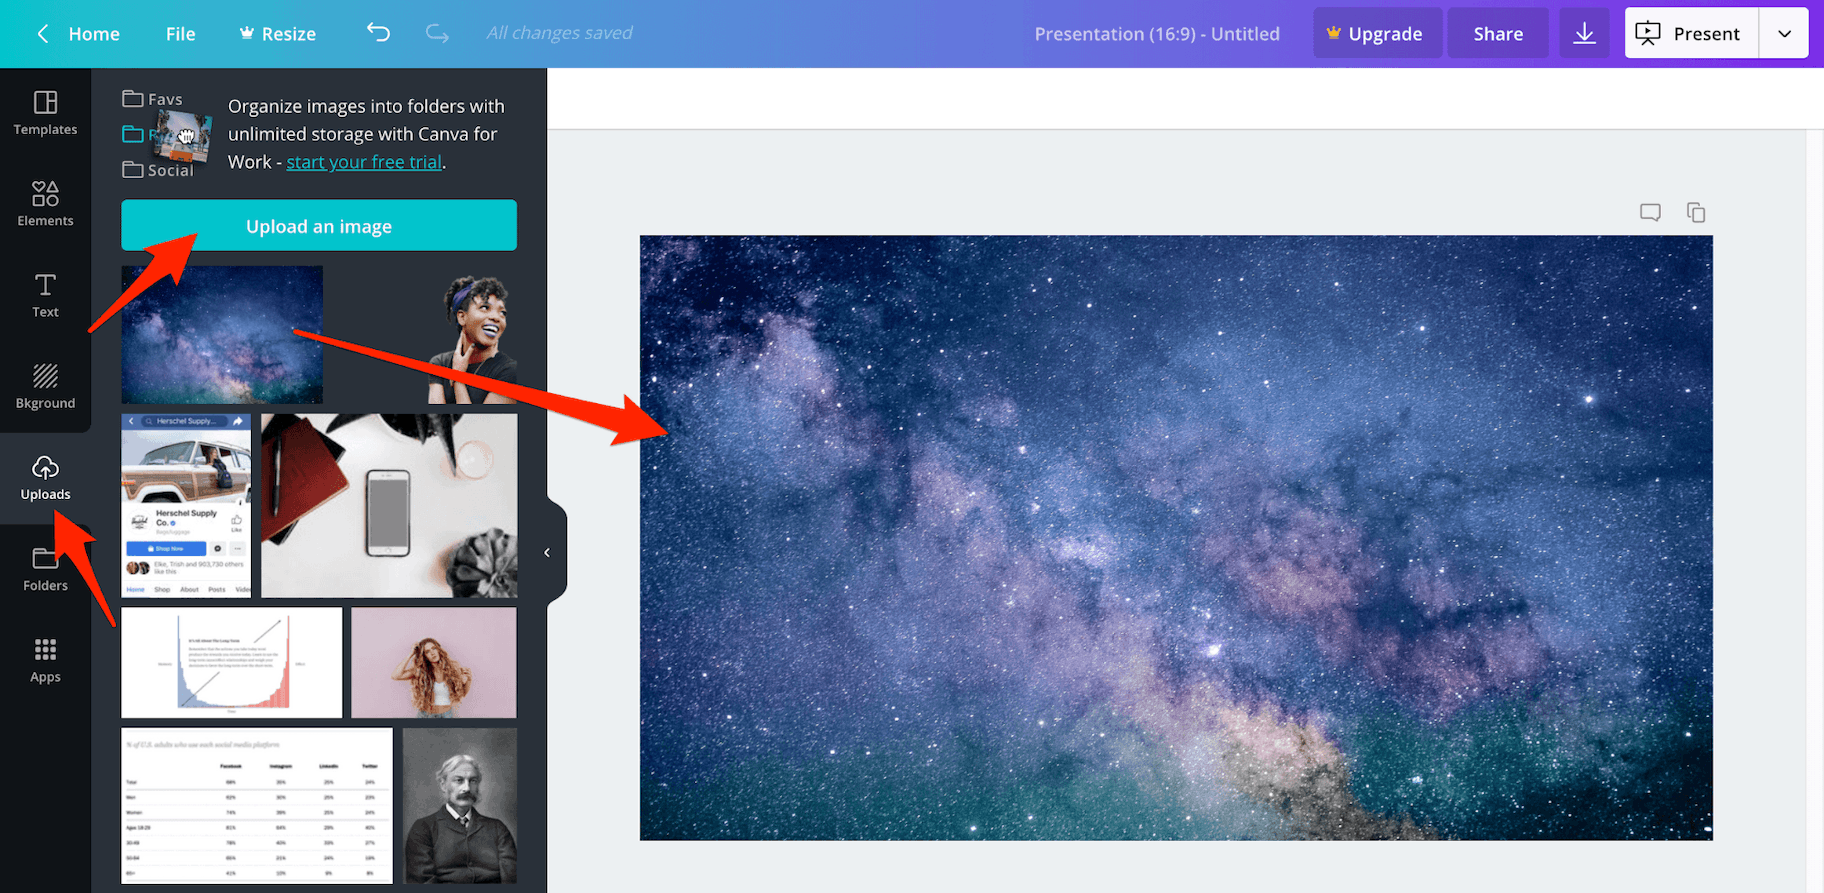The height and width of the screenshot is (893, 1824).
Task: Collapse the side panel with chevron
Action: click(x=547, y=552)
